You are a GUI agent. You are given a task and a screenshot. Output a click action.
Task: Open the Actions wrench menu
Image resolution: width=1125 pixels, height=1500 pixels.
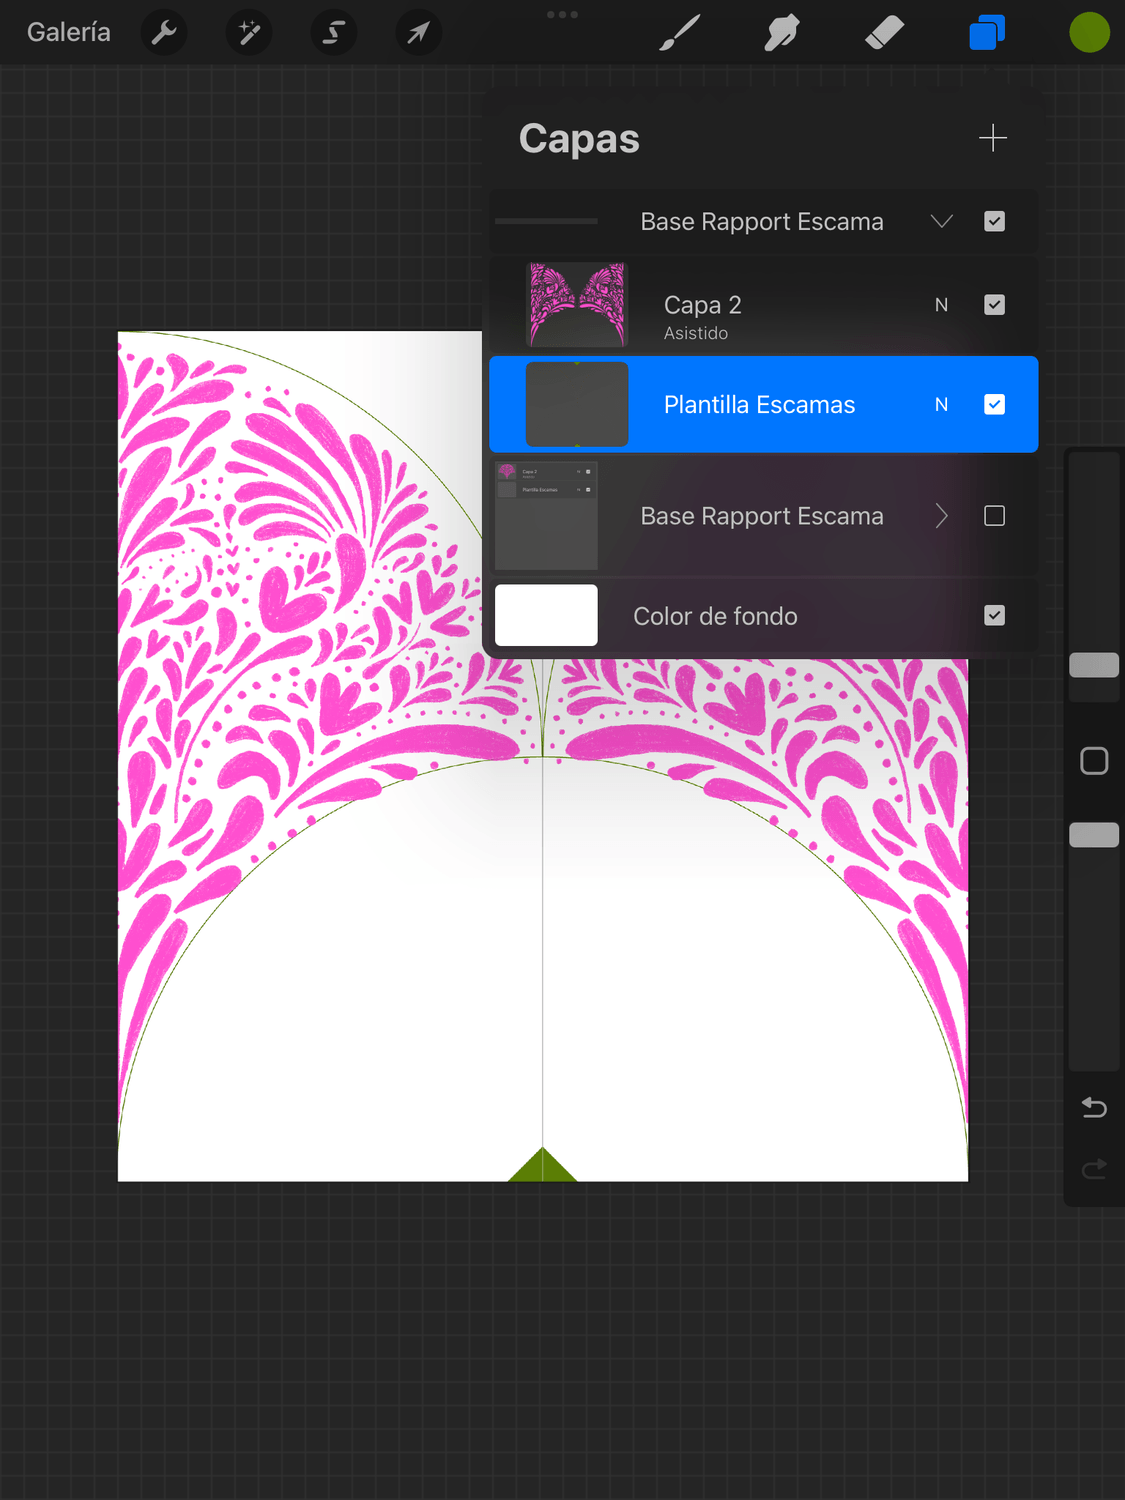pos(164,33)
